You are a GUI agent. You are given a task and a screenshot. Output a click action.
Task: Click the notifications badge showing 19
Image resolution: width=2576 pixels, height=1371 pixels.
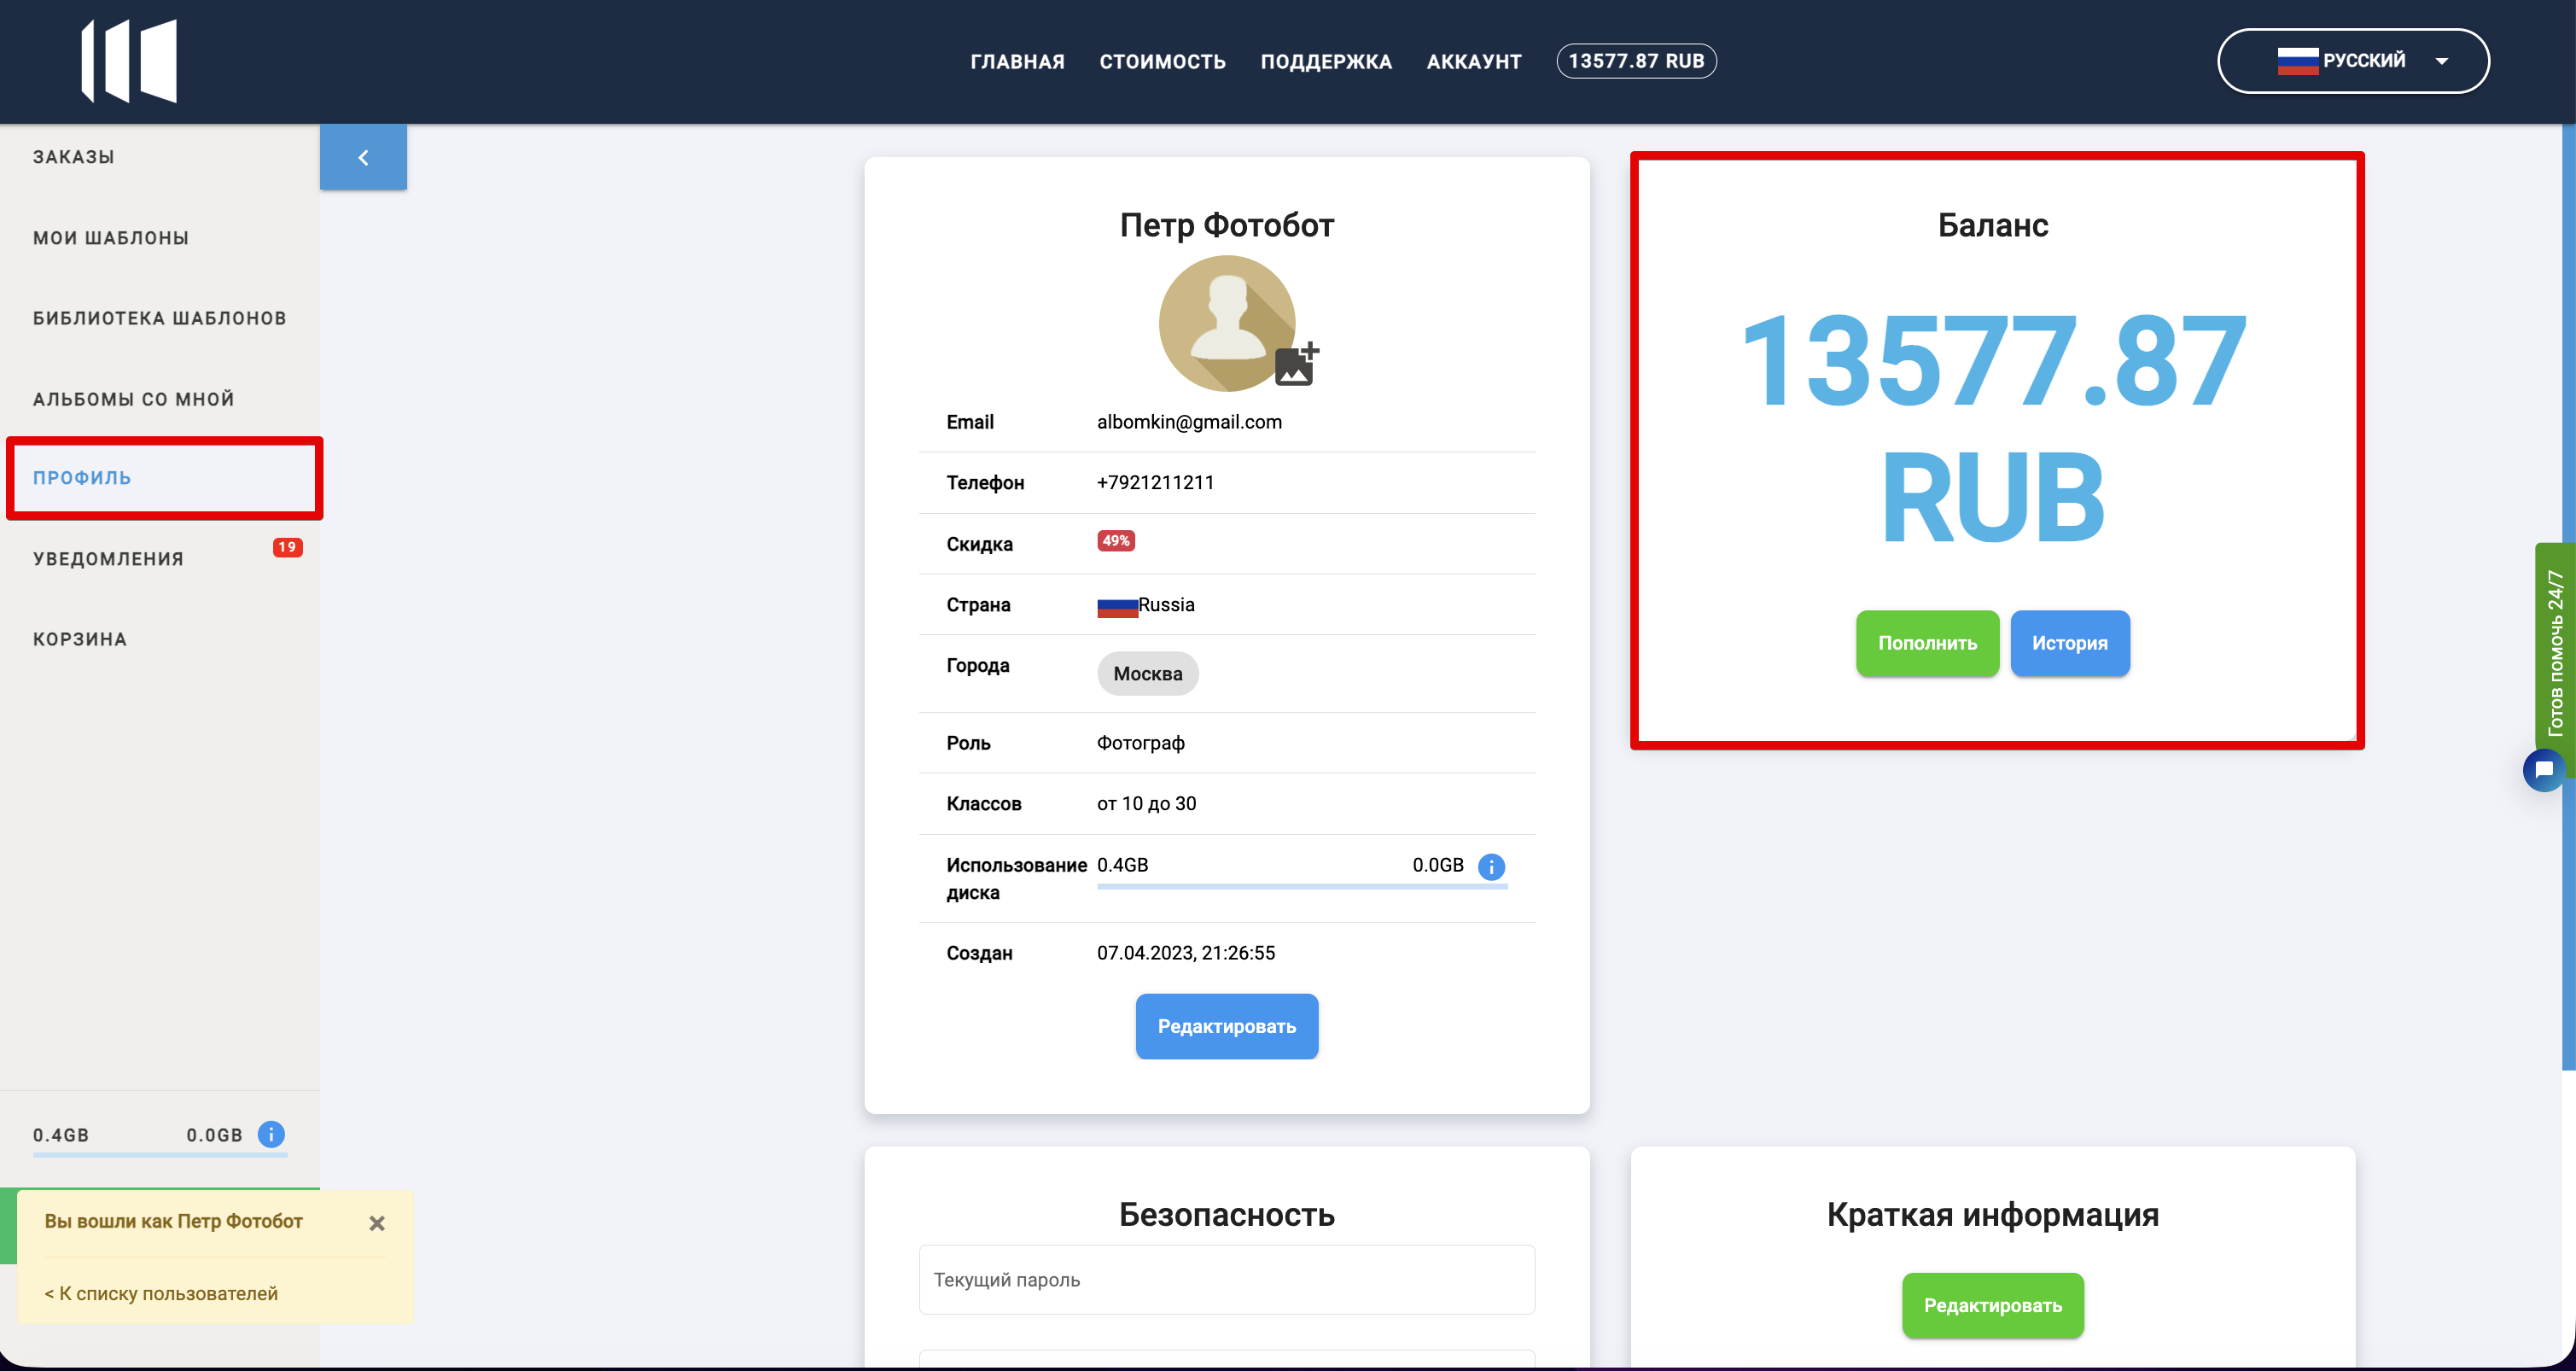point(288,547)
